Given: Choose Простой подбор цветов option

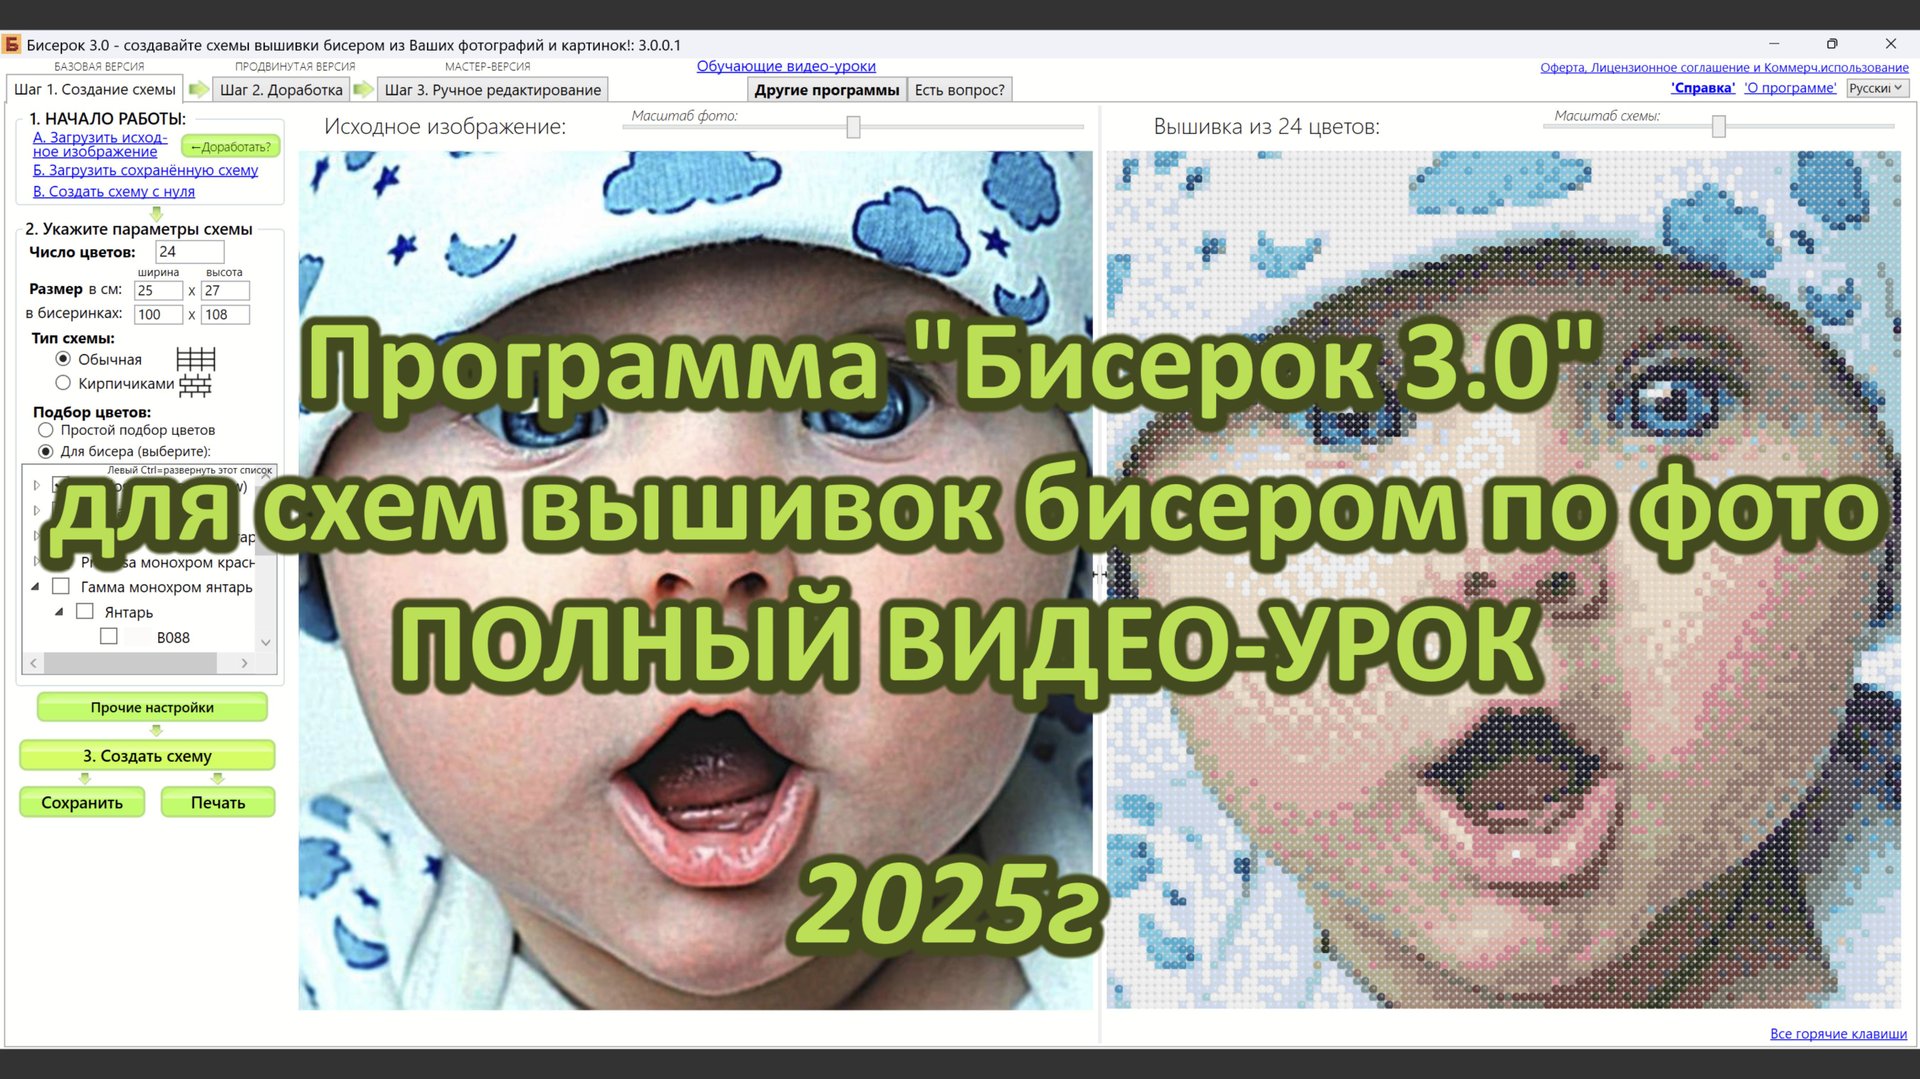Looking at the screenshot, I should (46, 430).
